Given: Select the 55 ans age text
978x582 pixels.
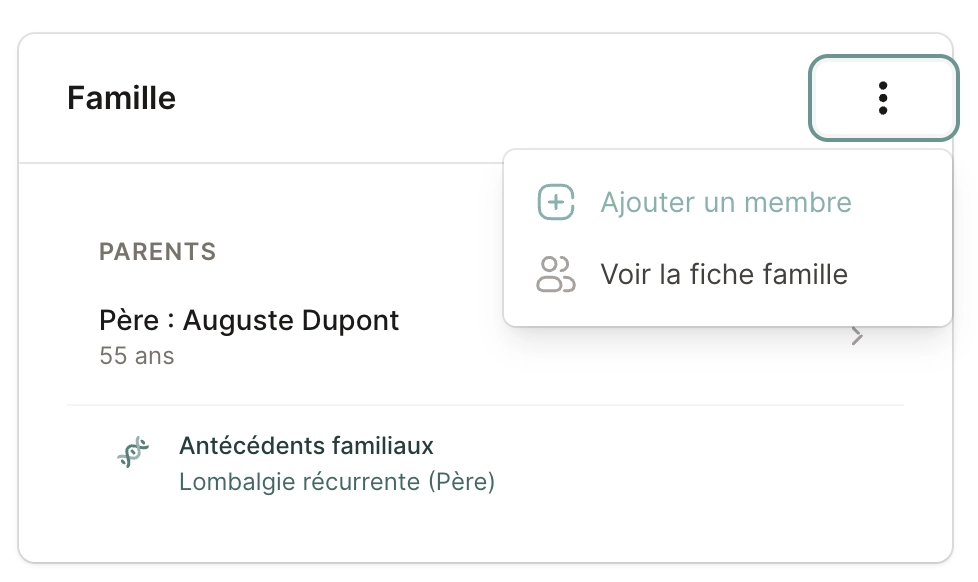Looking at the screenshot, I should (x=136, y=355).
